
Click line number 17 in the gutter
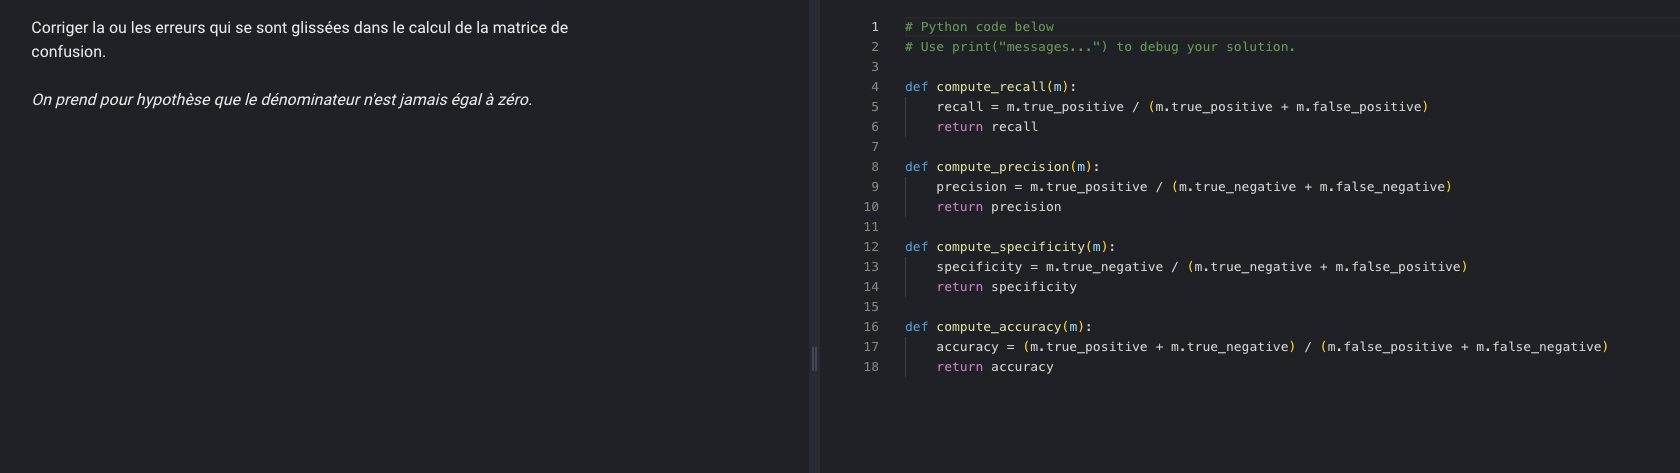tap(870, 347)
